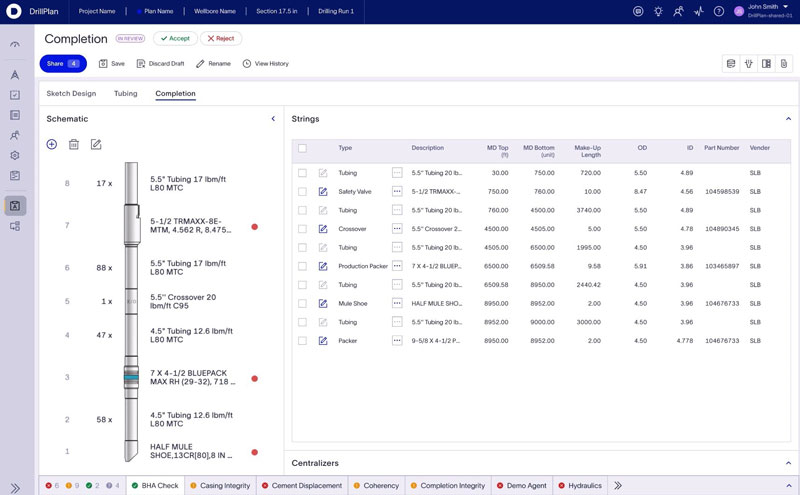The width and height of the screenshot is (800, 495).
Task: Collapse the Schematic panel with chevron
Action: pyautogui.click(x=273, y=119)
